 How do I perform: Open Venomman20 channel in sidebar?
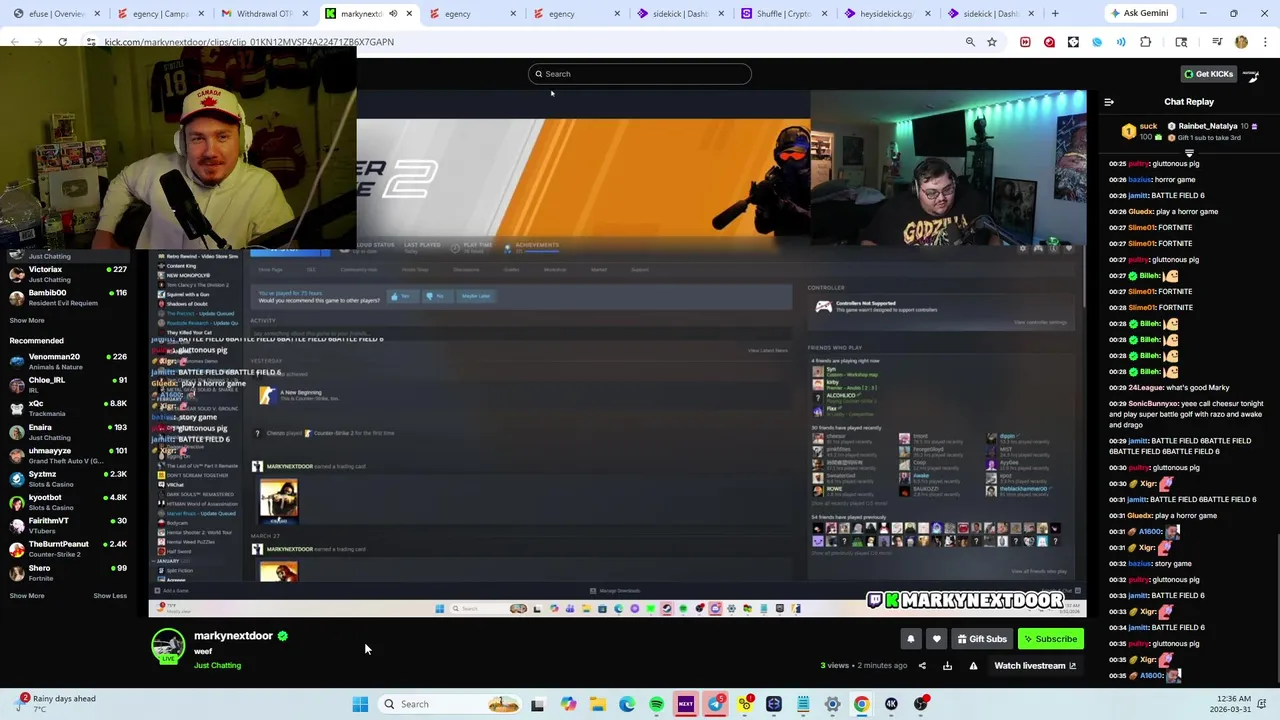tap(68, 362)
